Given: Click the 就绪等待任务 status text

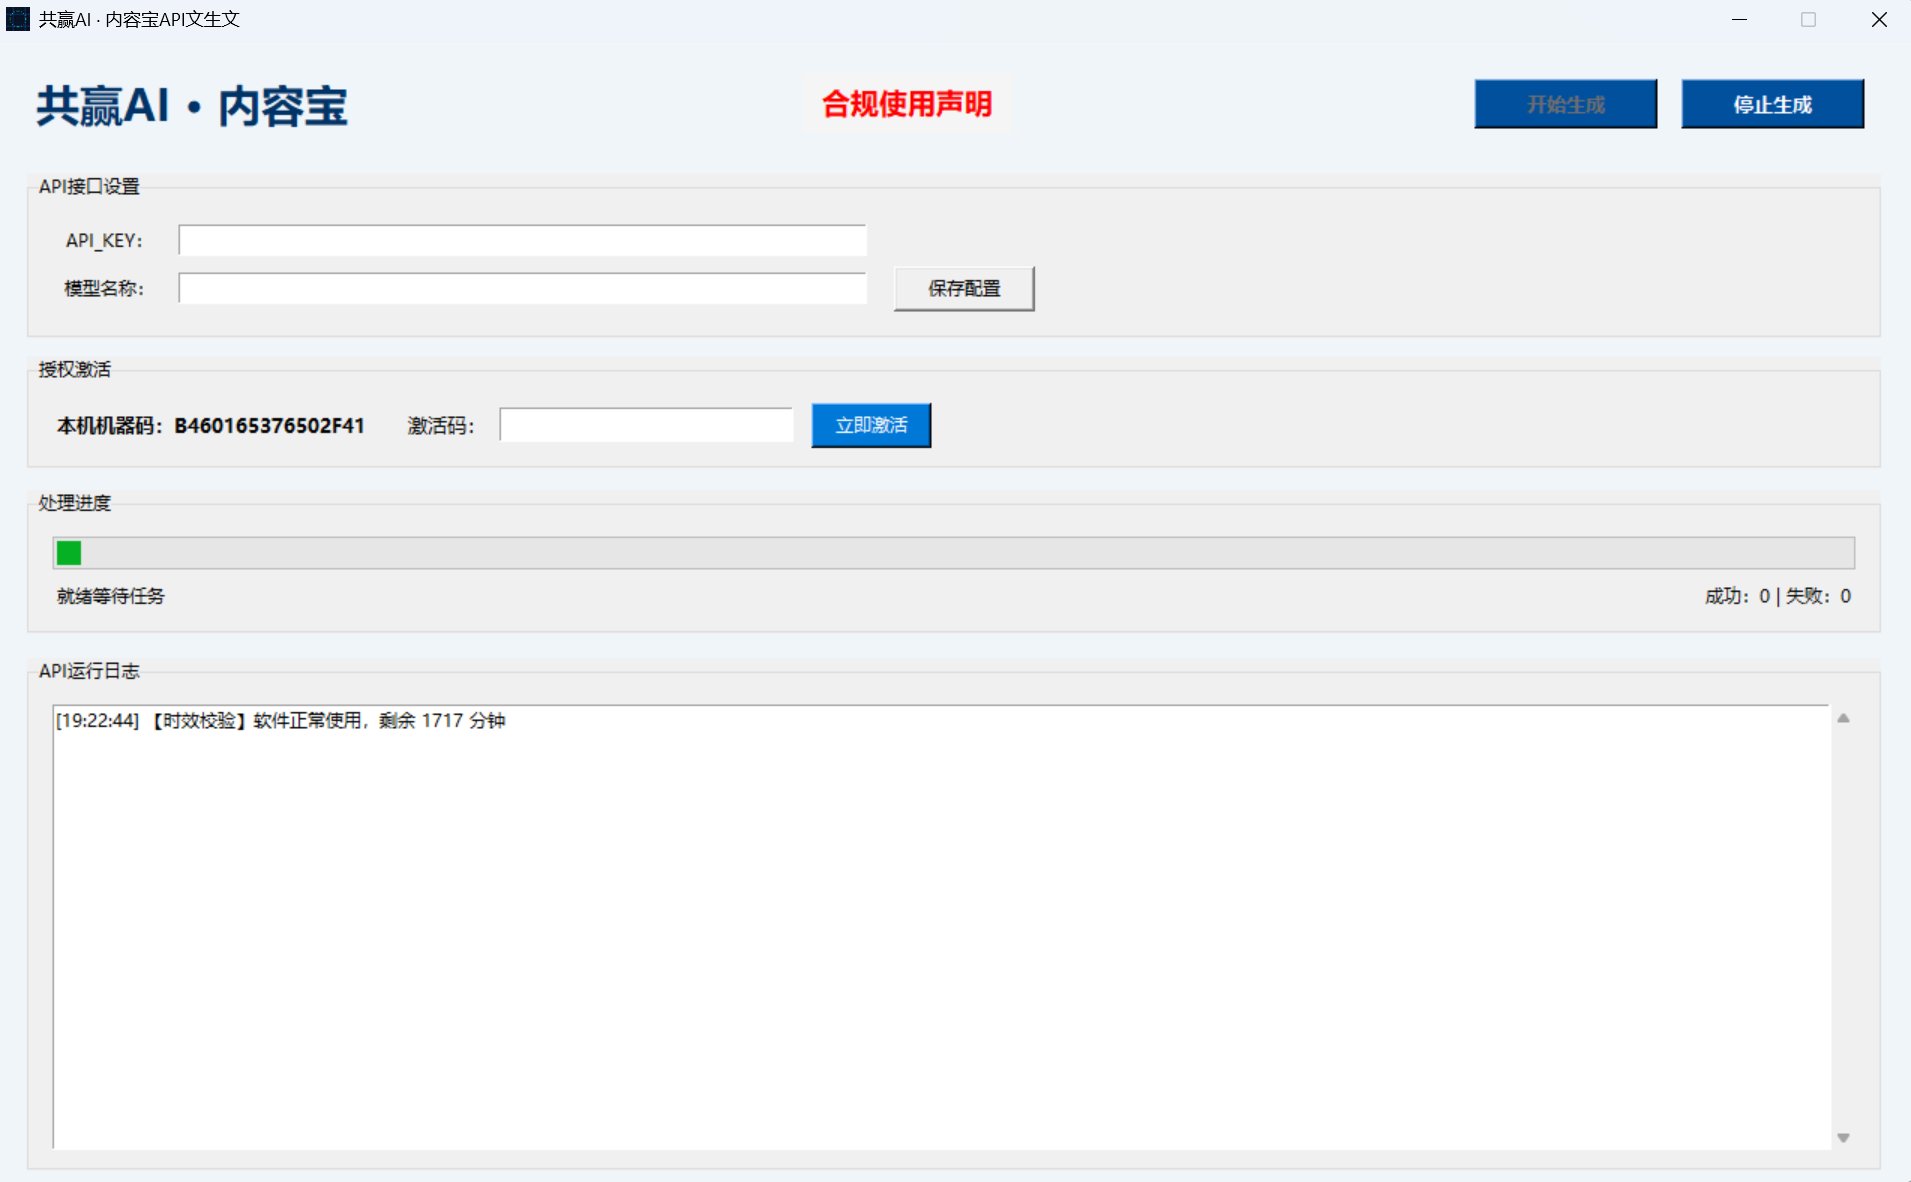Looking at the screenshot, I should 110,596.
